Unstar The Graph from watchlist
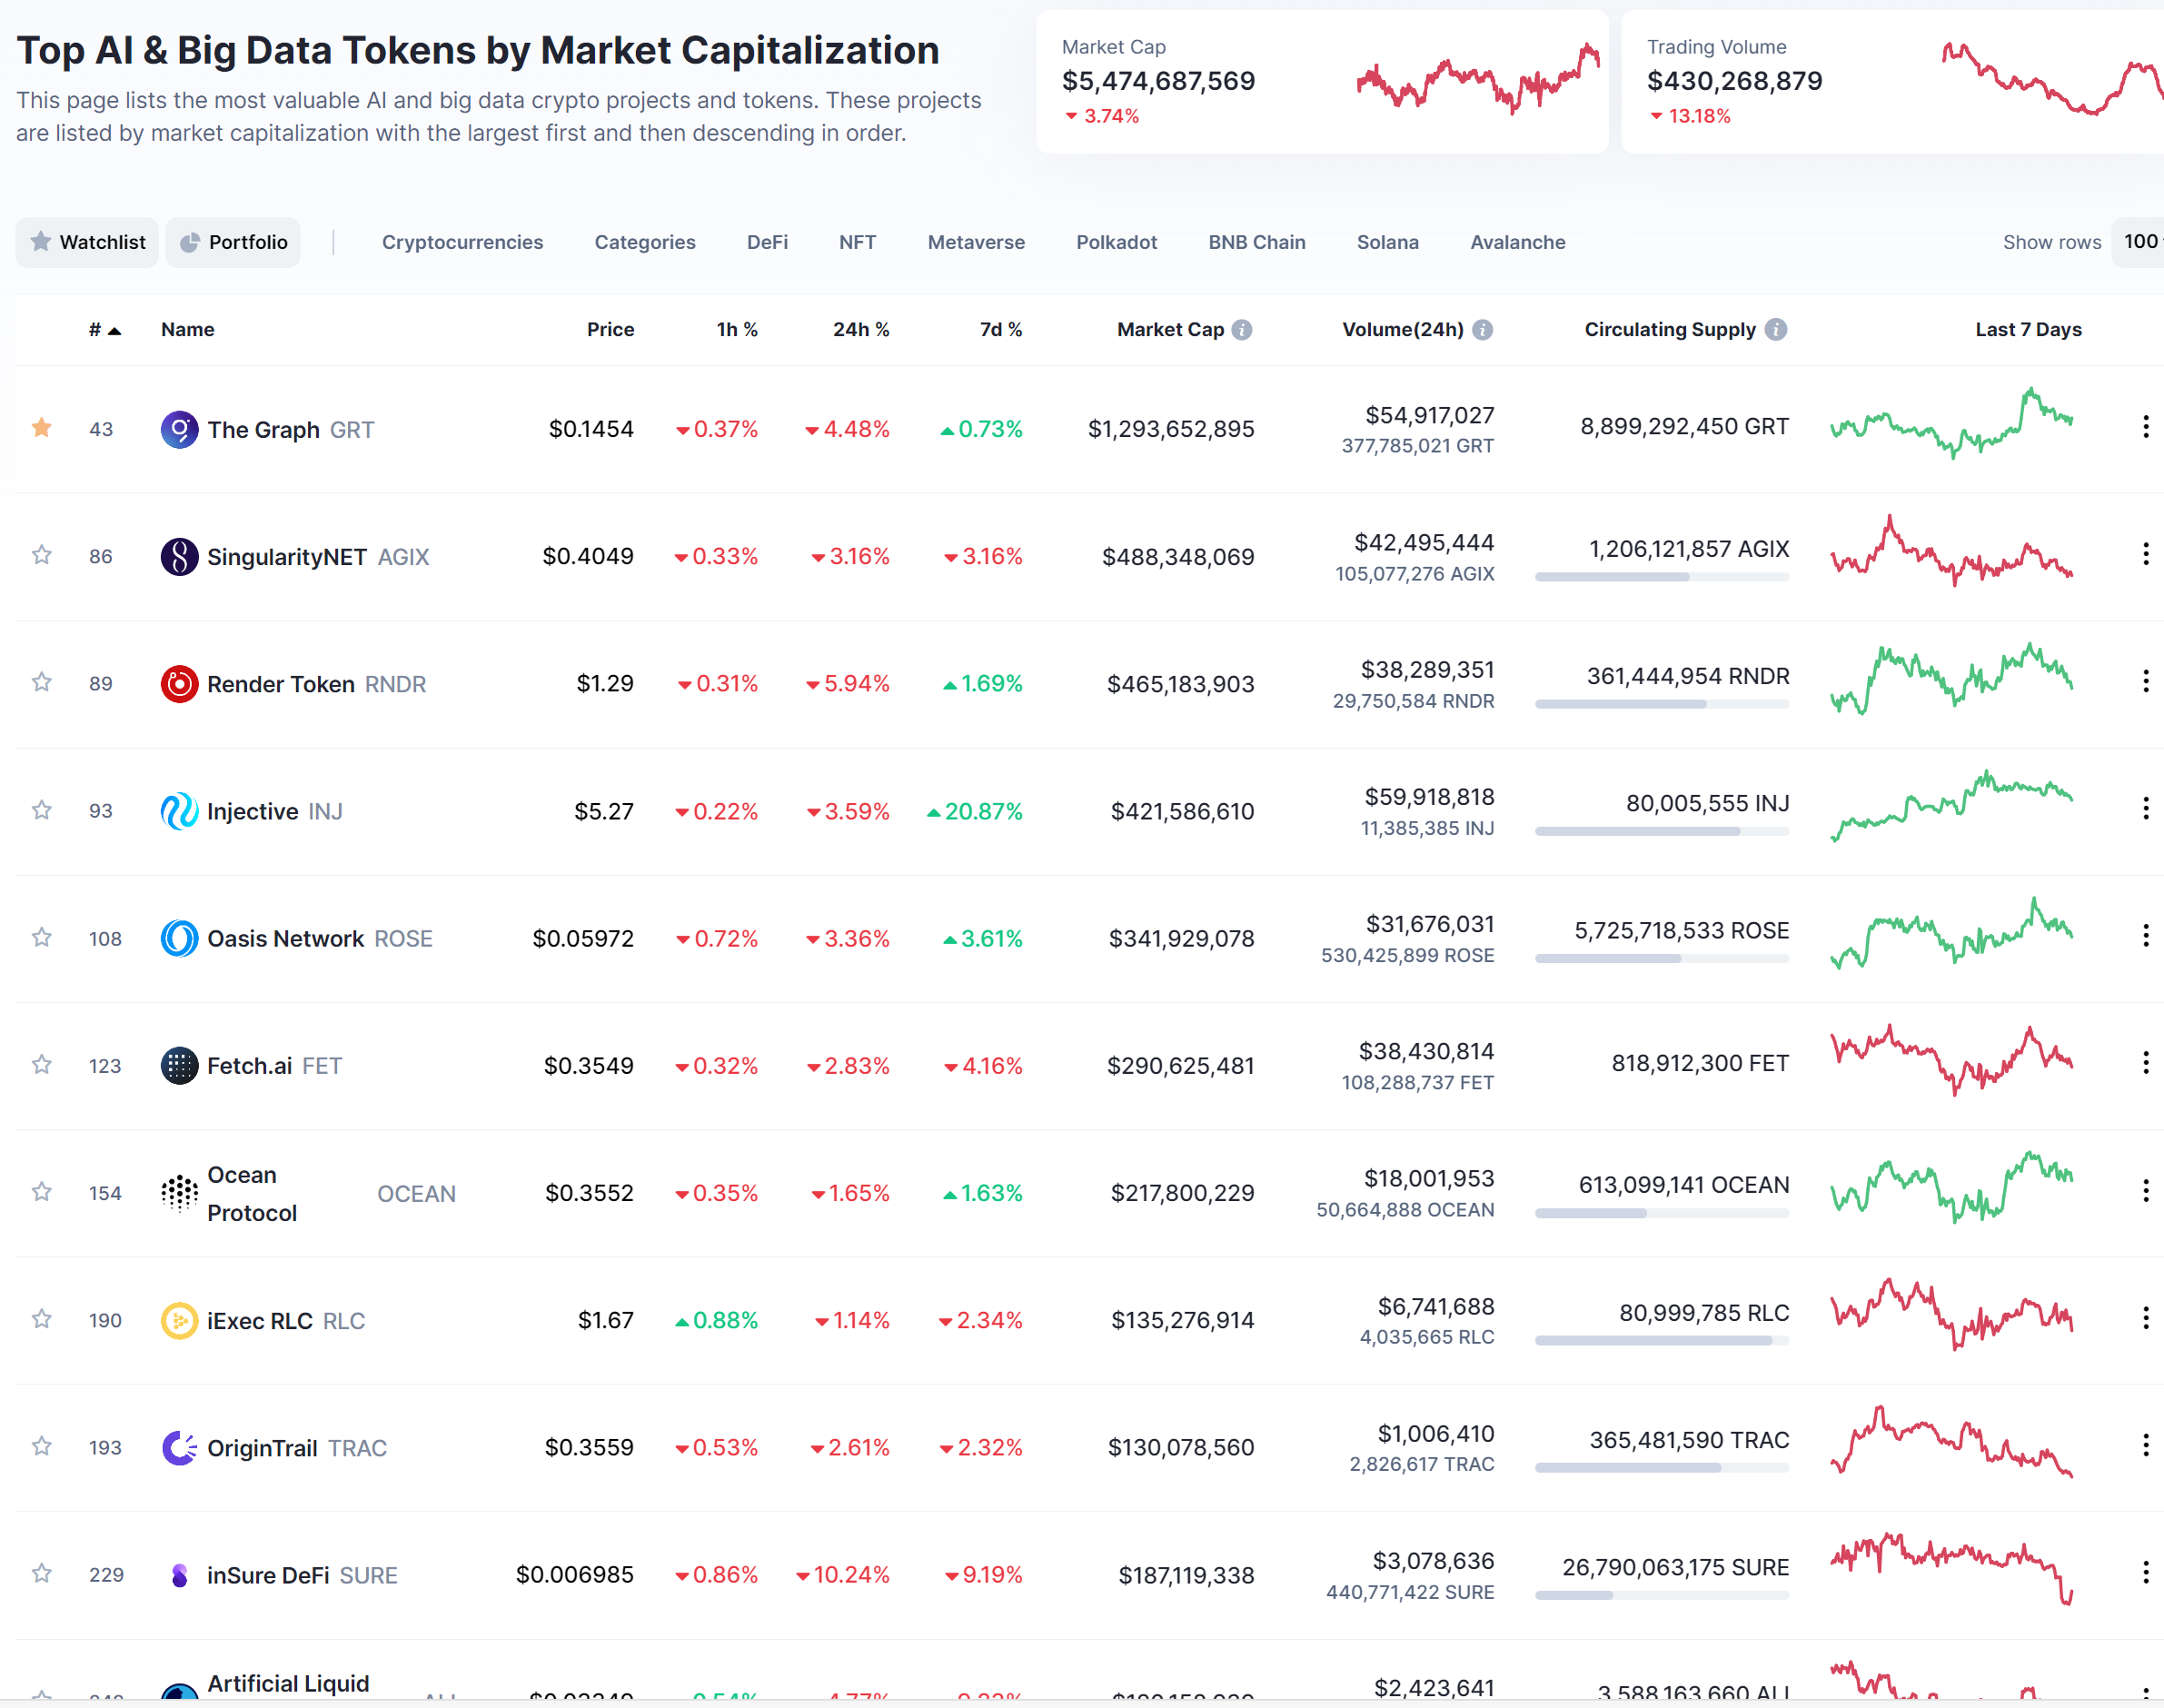This screenshot has width=2164, height=1708. coord(41,428)
